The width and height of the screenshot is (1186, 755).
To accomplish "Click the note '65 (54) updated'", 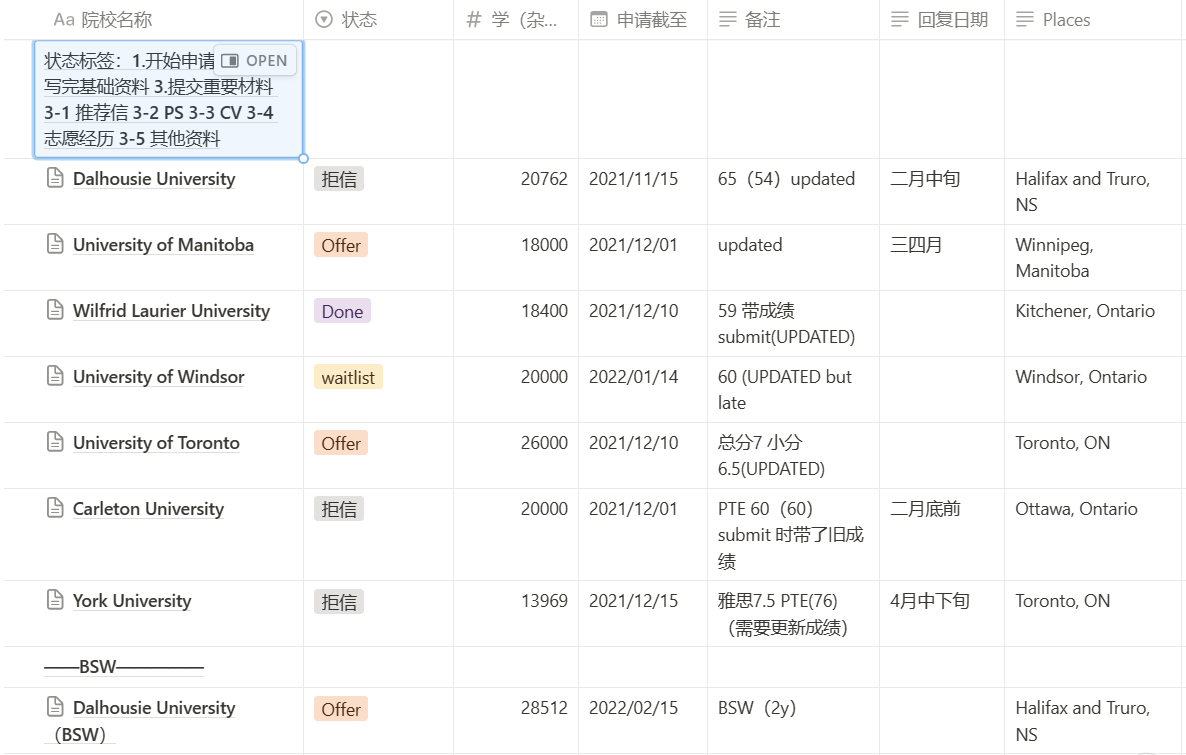I will tap(787, 179).
